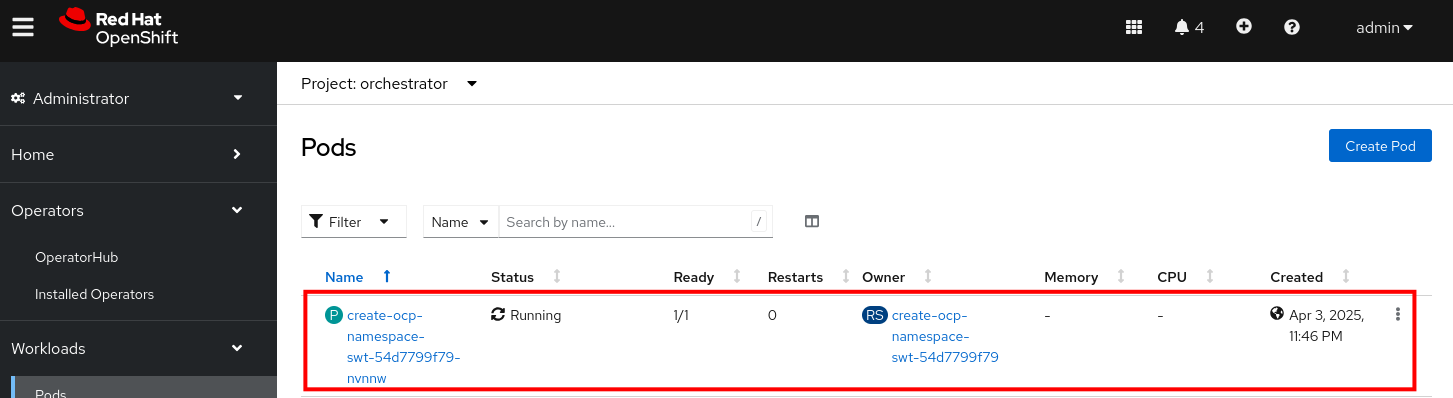Click the running sync status icon
The image size is (1453, 398).
(x=498, y=315)
